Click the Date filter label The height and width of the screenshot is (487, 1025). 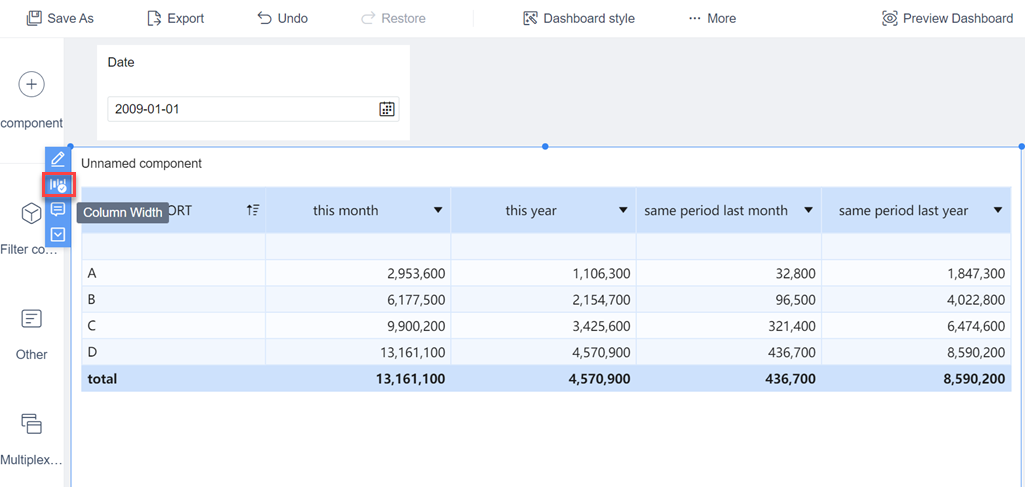tap(121, 63)
